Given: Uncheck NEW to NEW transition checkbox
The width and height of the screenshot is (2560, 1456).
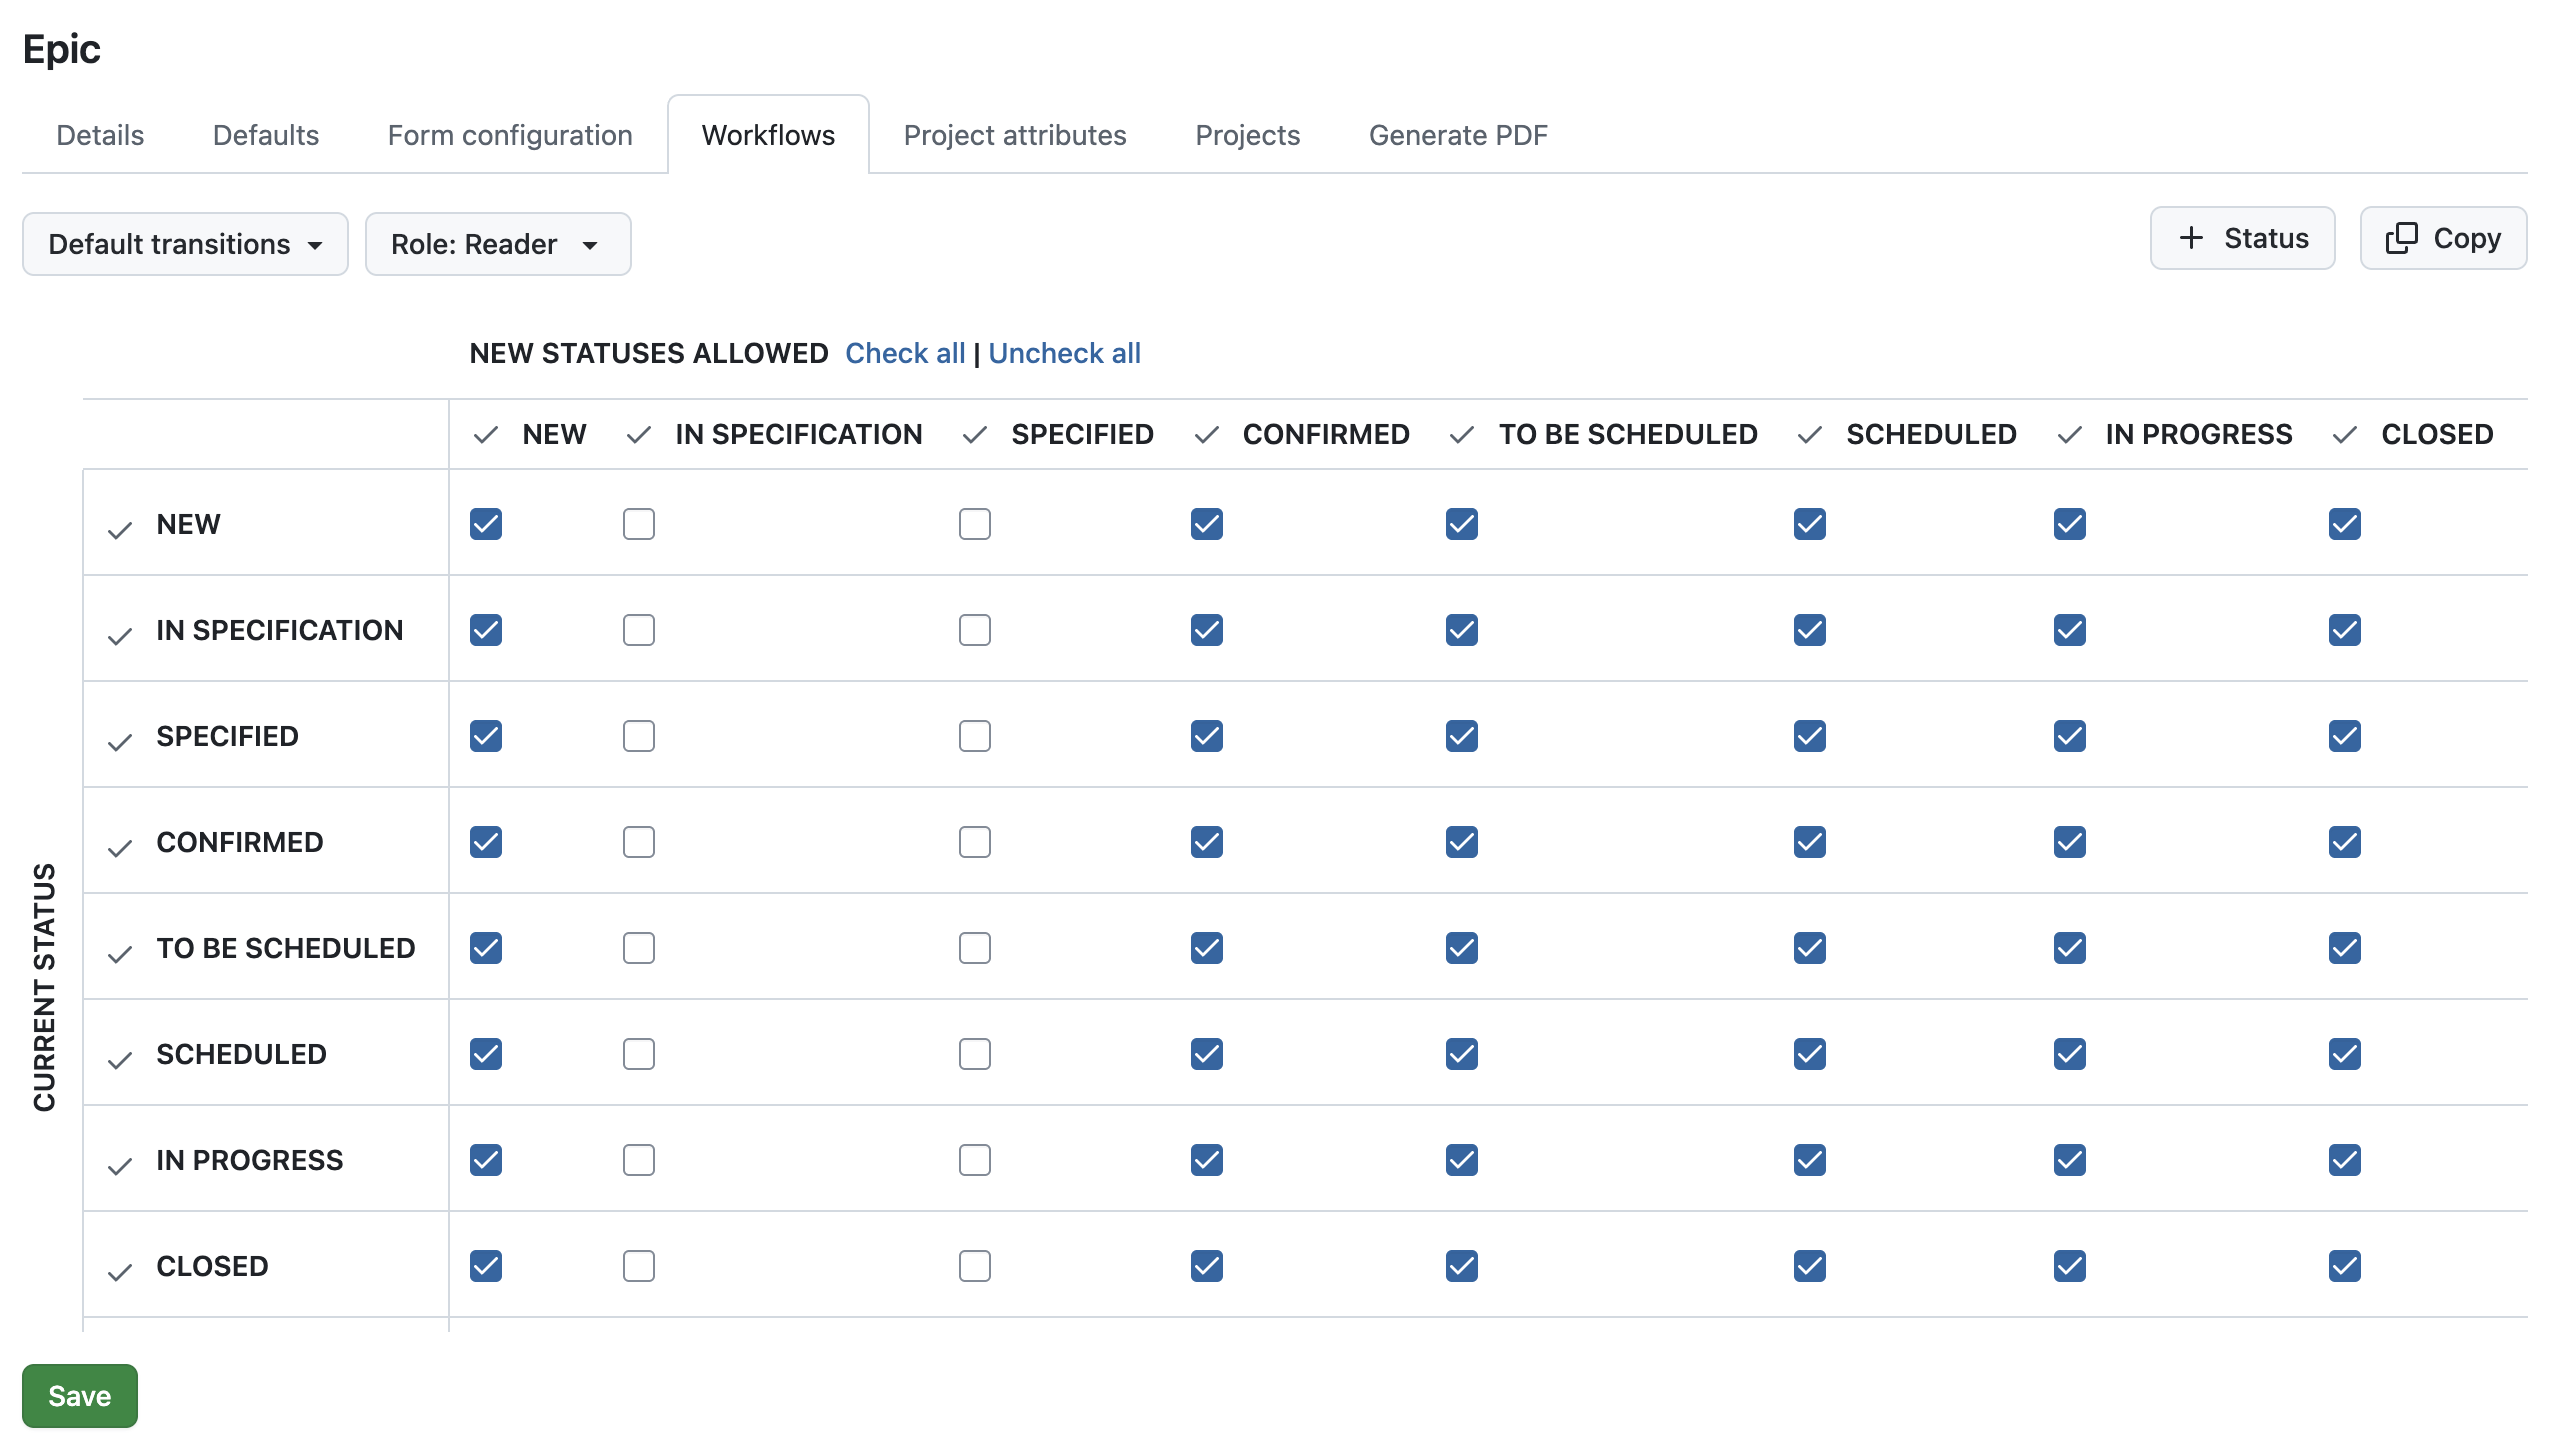Looking at the screenshot, I should (x=486, y=524).
